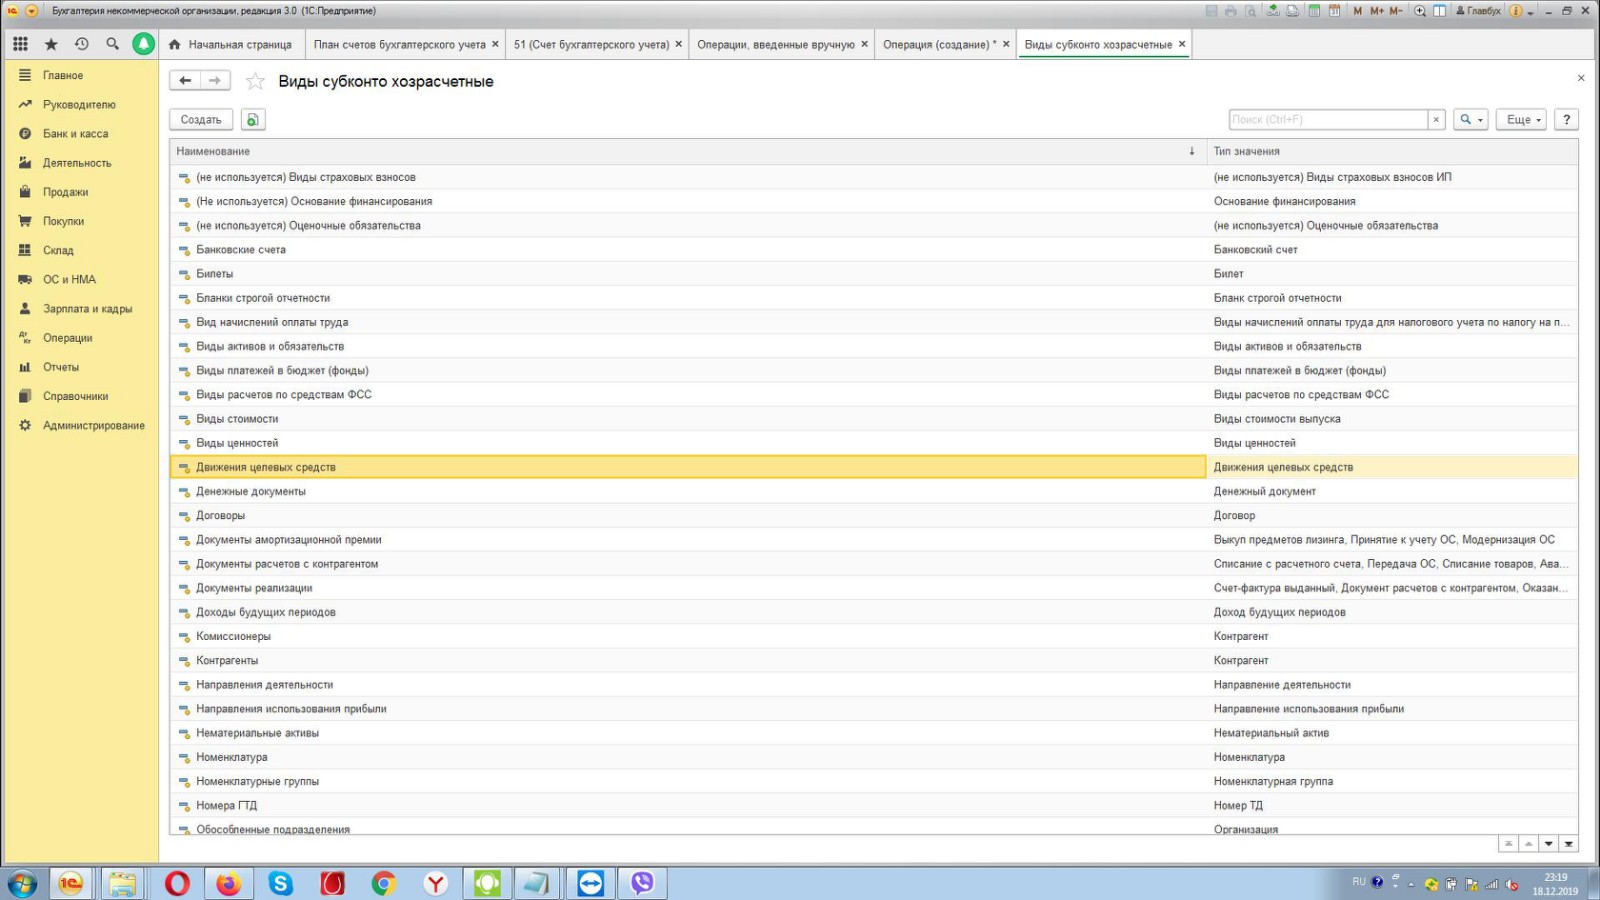Click the calculator icon in title bar
The image size is (1600, 900).
[x=1314, y=11]
